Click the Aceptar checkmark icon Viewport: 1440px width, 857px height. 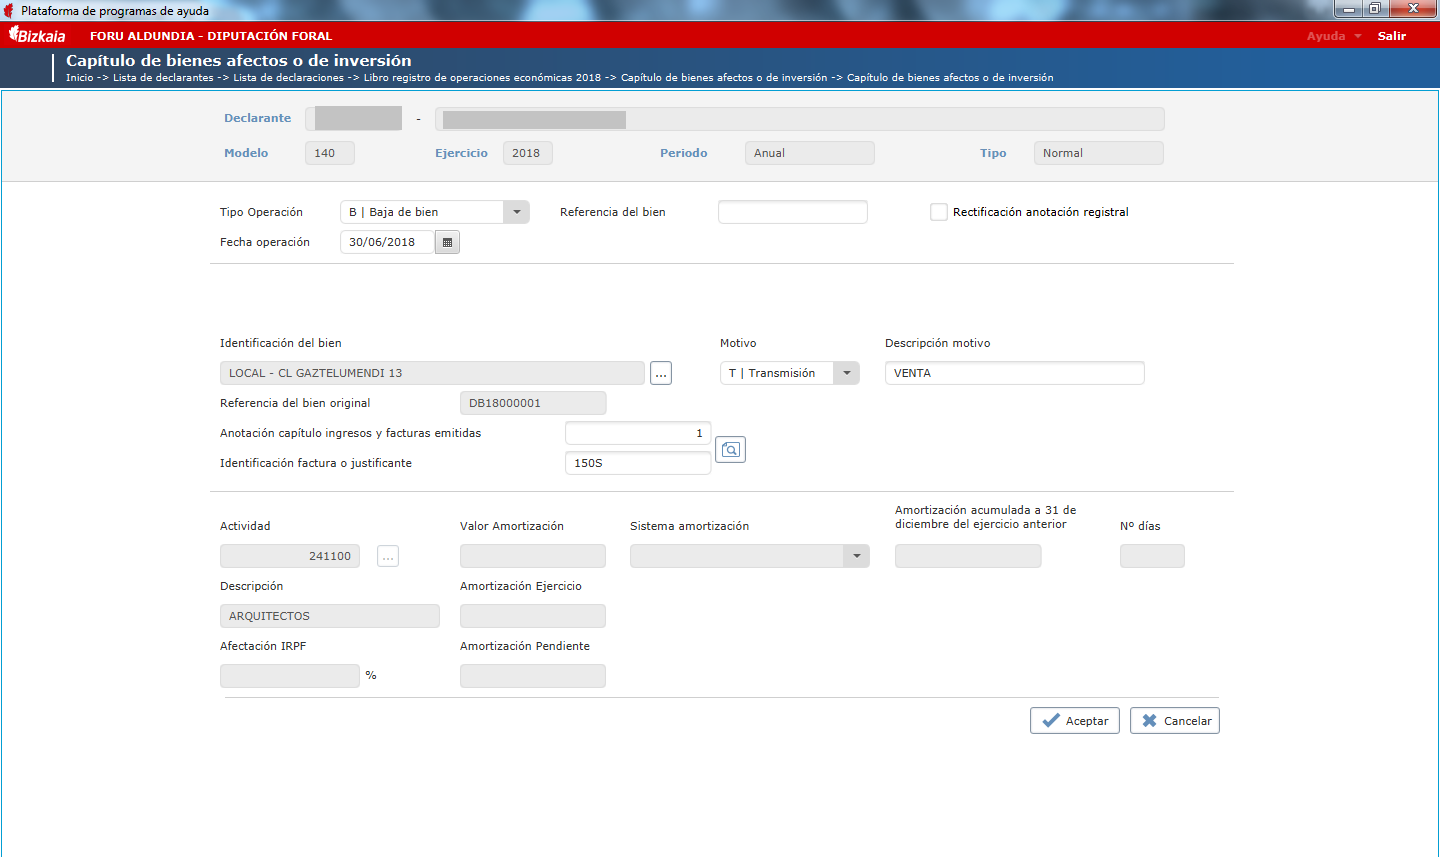(x=1051, y=720)
